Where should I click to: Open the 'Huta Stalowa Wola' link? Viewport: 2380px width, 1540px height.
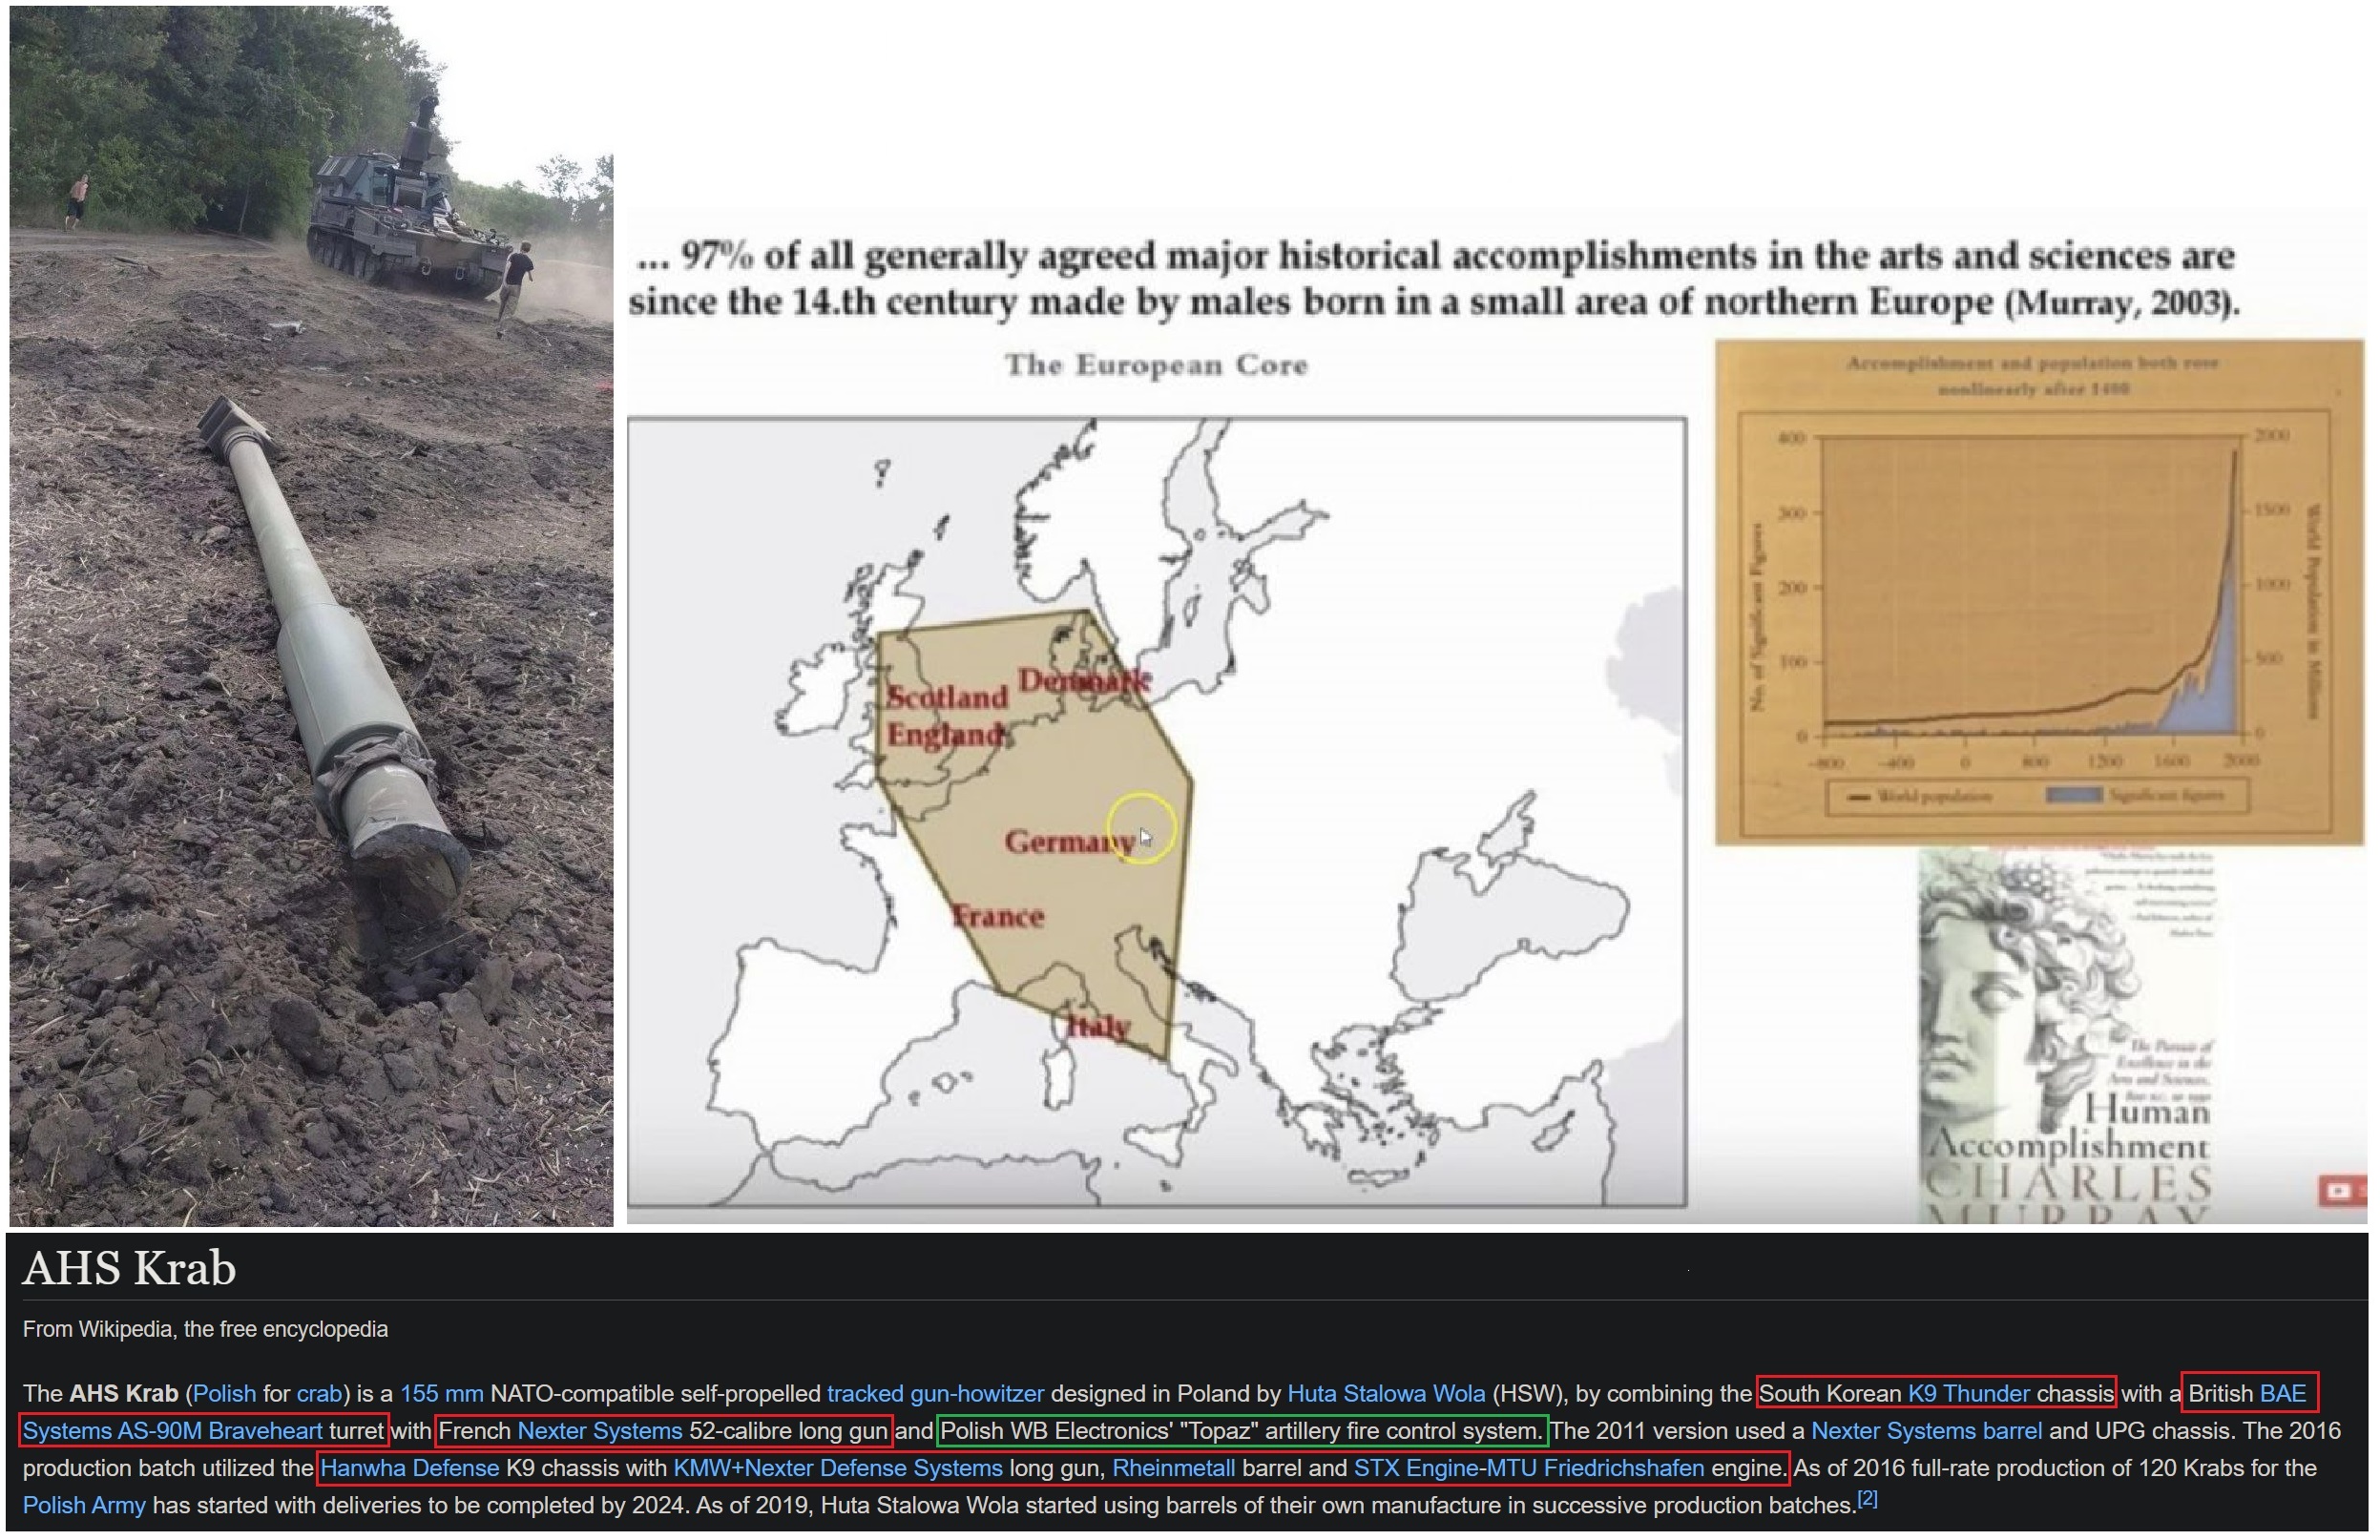1387,1394
